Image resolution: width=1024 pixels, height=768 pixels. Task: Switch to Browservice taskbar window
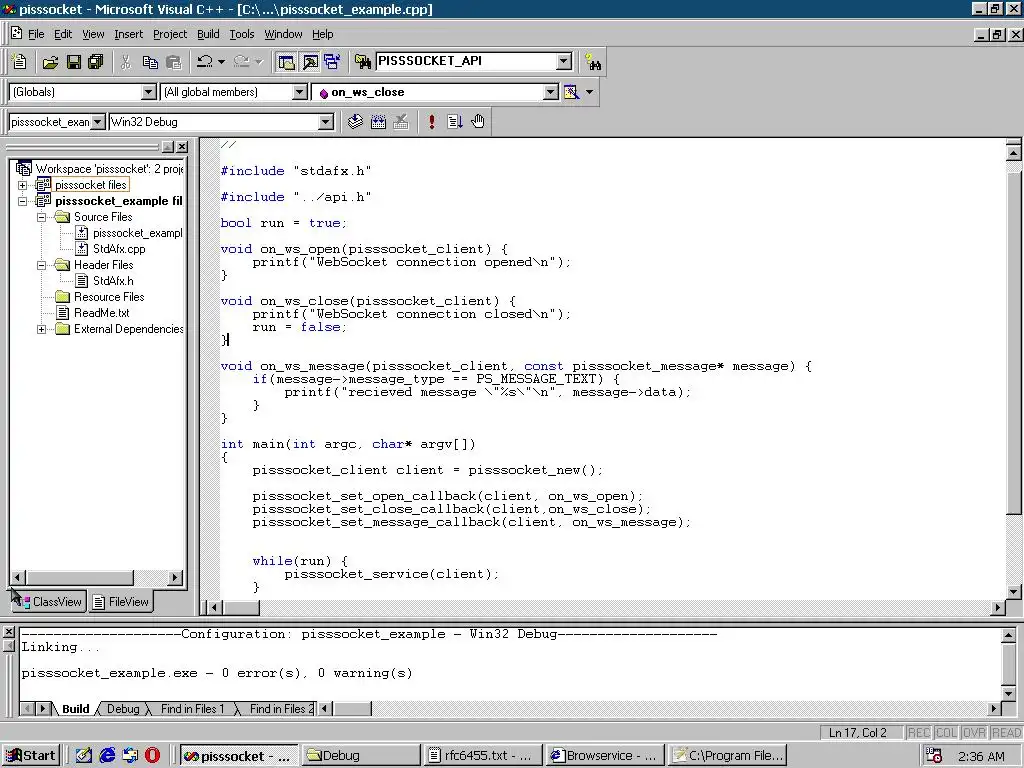coord(605,756)
